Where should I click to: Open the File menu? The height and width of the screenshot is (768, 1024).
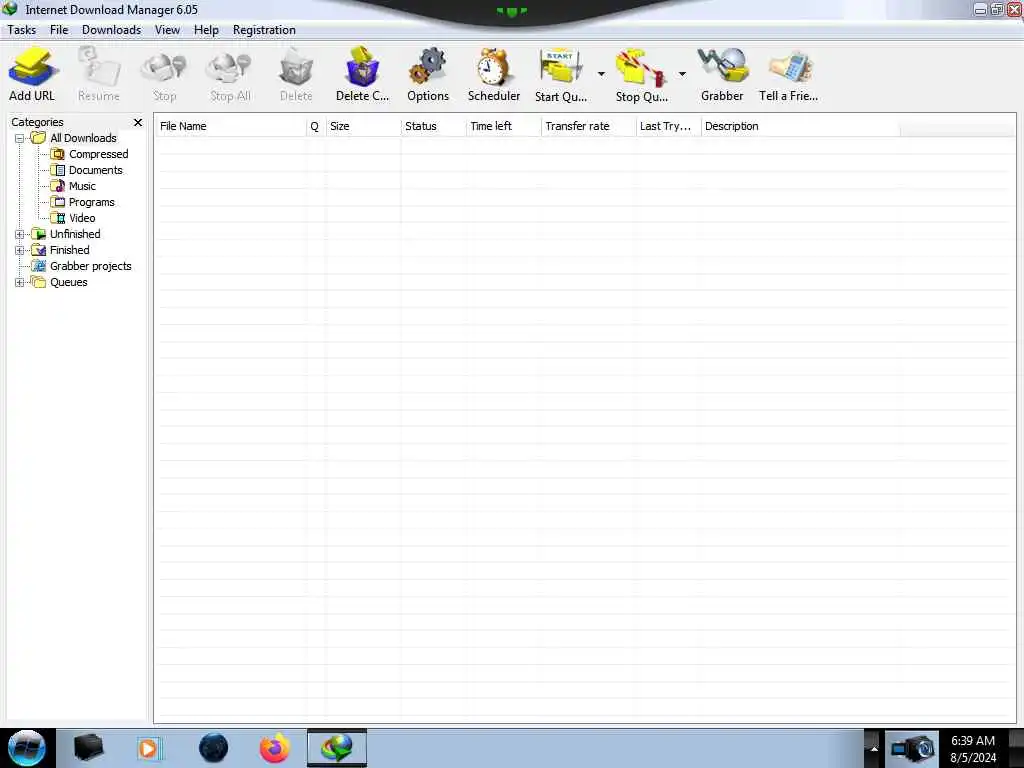pos(59,30)
